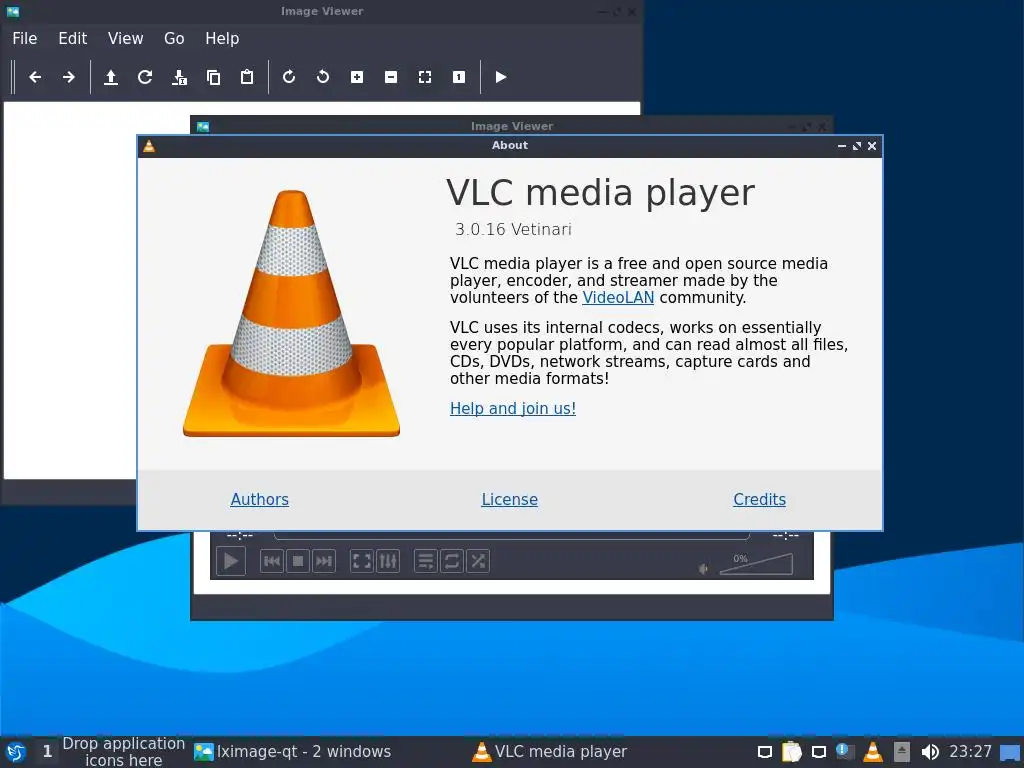Toggle loop mode in VLC controls
This screenshot has width=1024, height=768.
(x=452, y=561)
